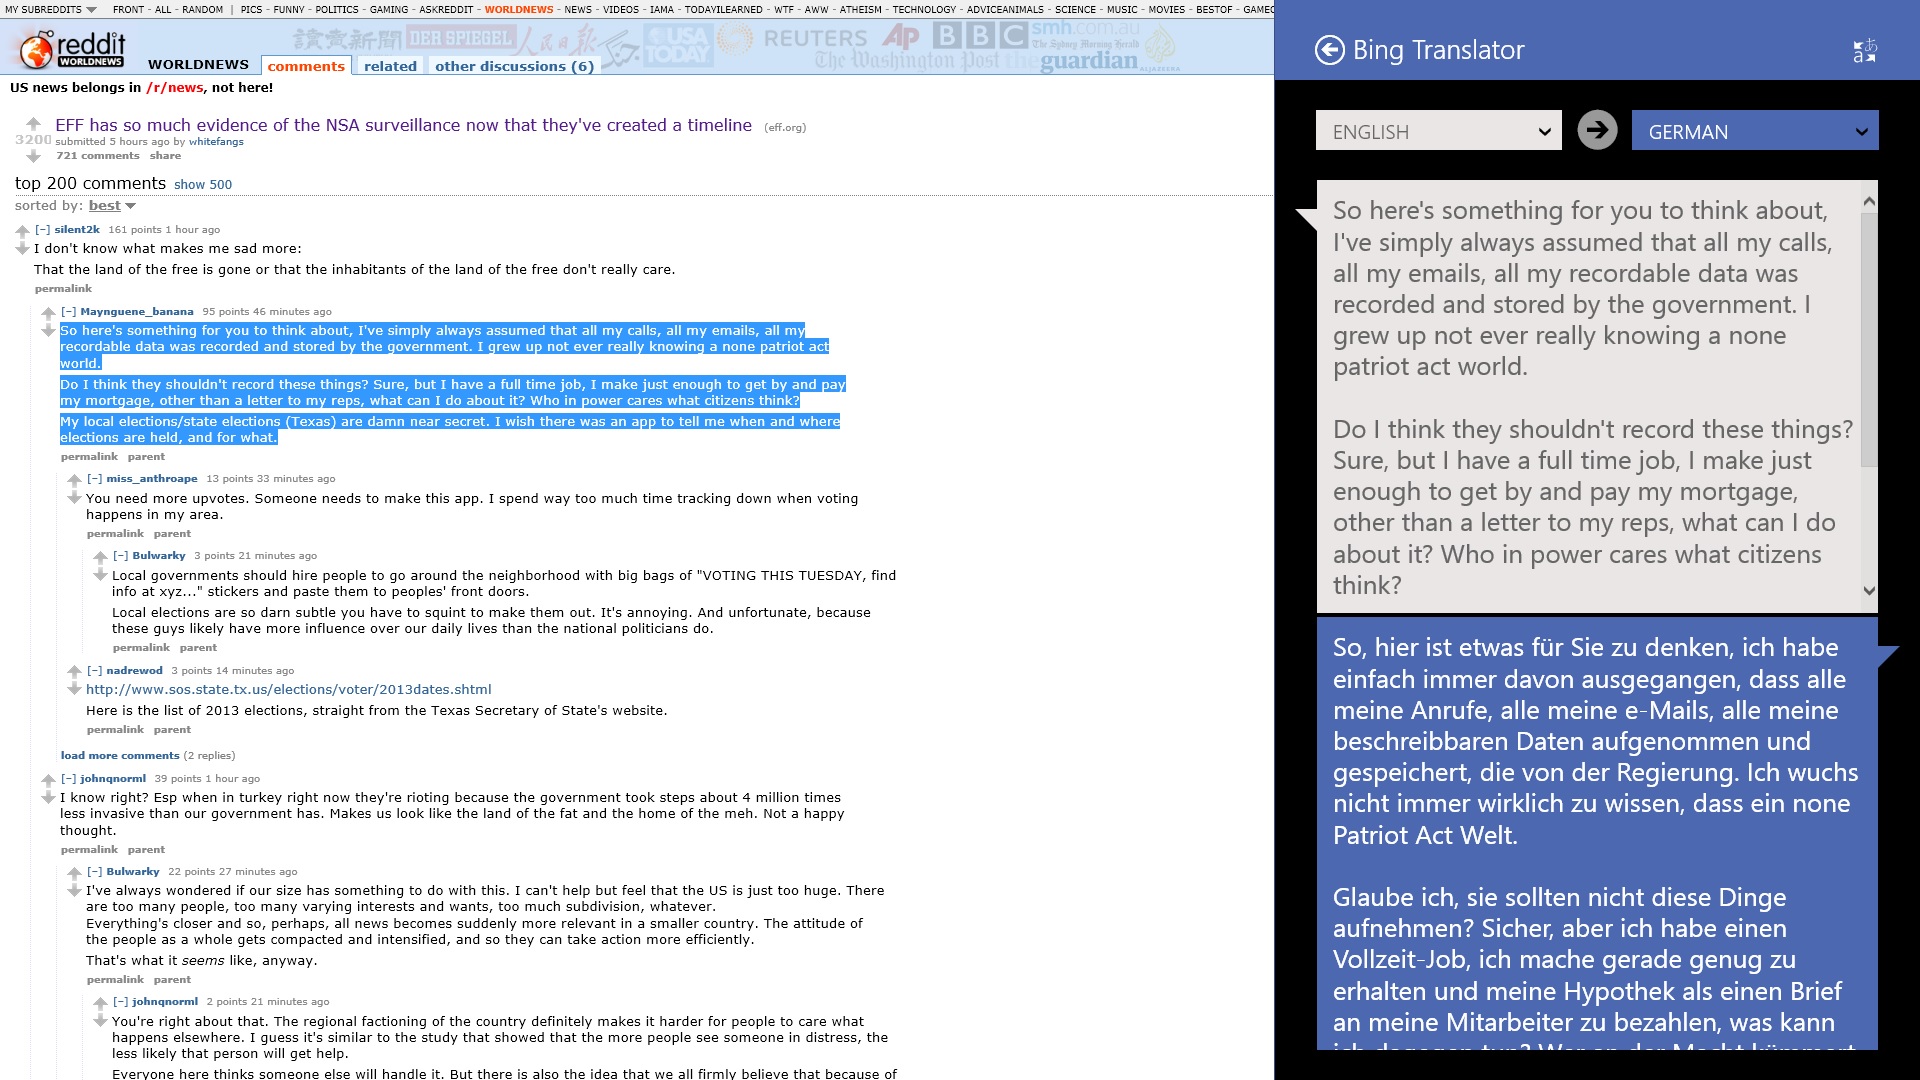Screen dimensions: 1920x1080
Task: Upvote the EFF NSA timeline post
Action: click(33, 123)
